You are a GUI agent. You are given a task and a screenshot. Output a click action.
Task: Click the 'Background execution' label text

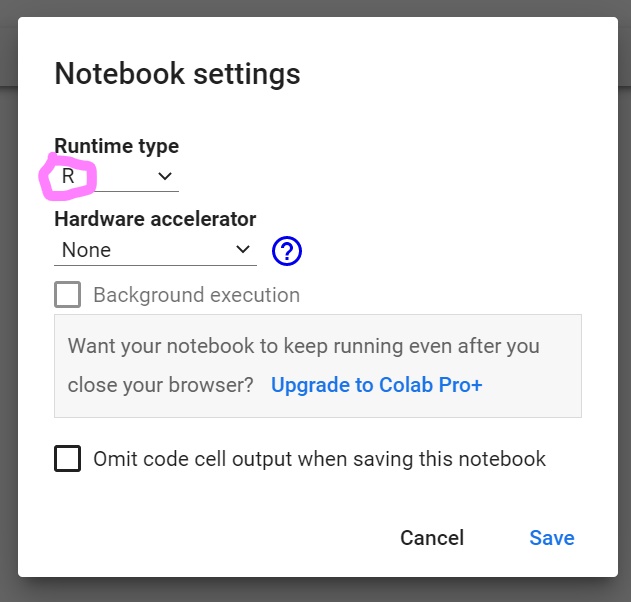[x=196, y=295]
